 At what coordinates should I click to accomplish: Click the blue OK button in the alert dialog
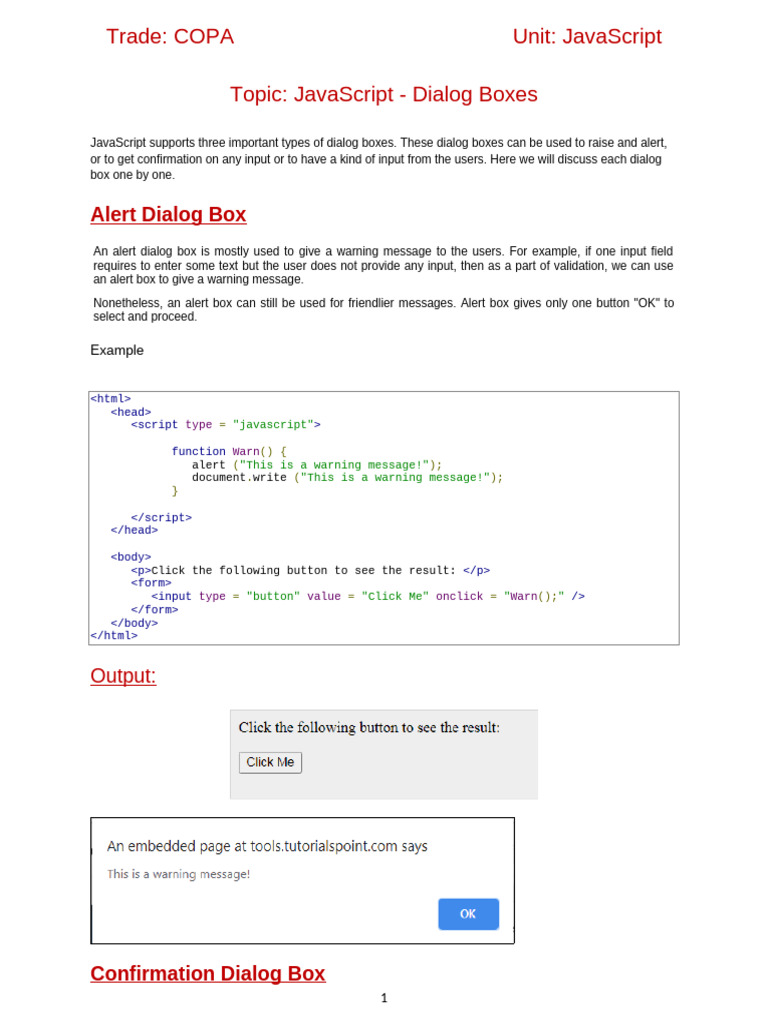click(468, 914)
